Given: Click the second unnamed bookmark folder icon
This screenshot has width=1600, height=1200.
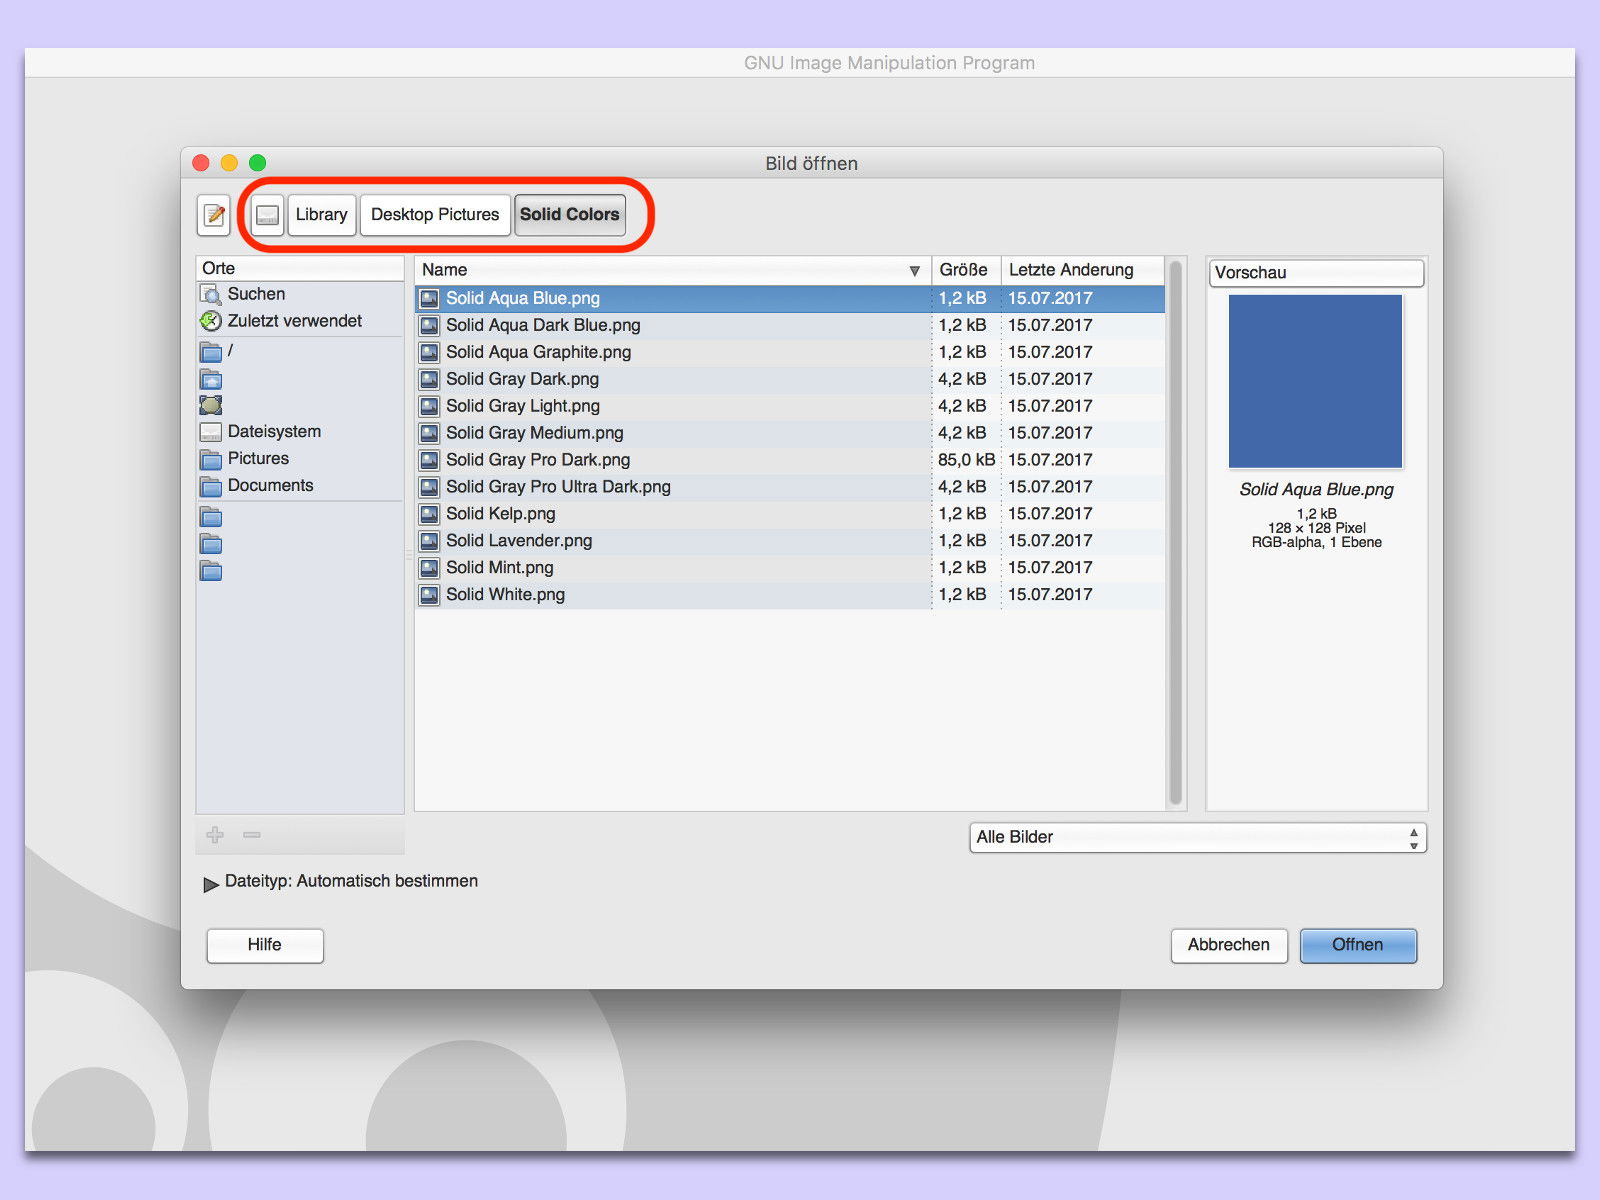Looking at the screenshot, I should tap(210, 543).
